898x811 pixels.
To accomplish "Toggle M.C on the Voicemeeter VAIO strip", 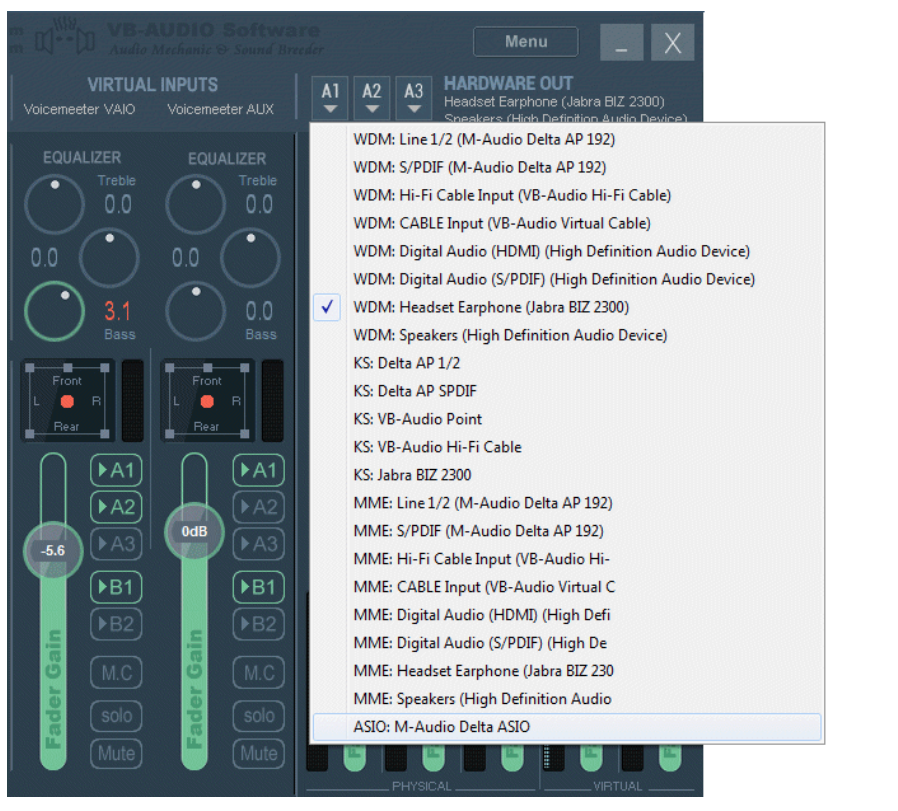I will pyautogui.click(x=116, y=672).
